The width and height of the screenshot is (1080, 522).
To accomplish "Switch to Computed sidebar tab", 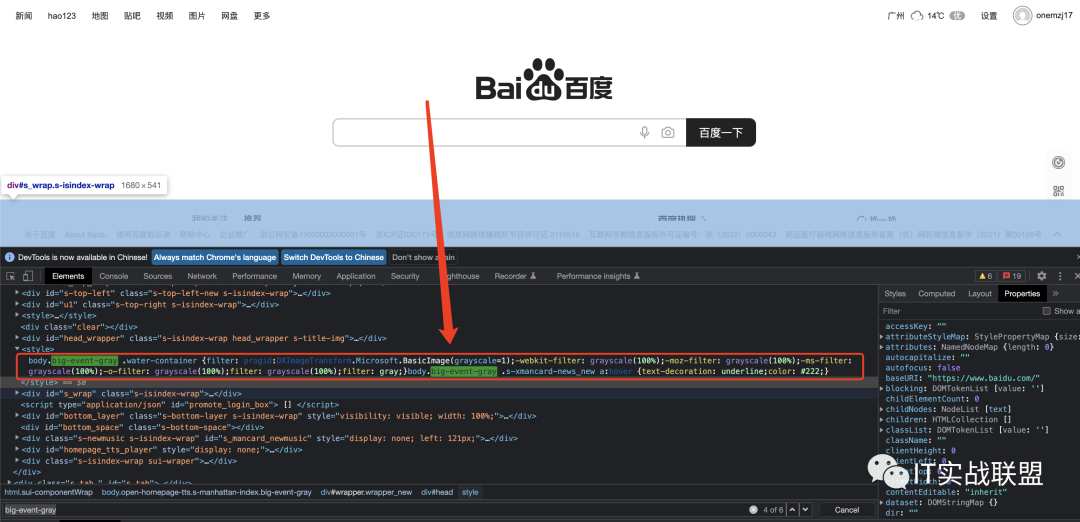I will click(x=937, y=293).
